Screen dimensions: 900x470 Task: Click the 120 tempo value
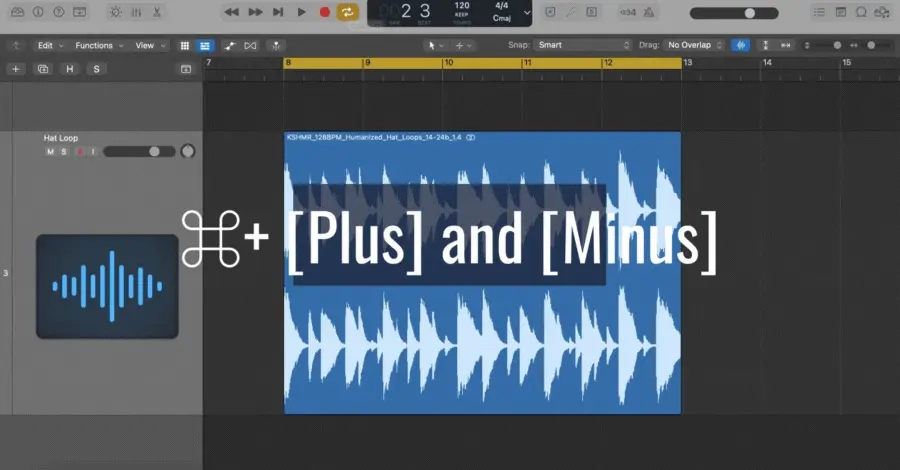pyautogui.click(x=462, y=6)
